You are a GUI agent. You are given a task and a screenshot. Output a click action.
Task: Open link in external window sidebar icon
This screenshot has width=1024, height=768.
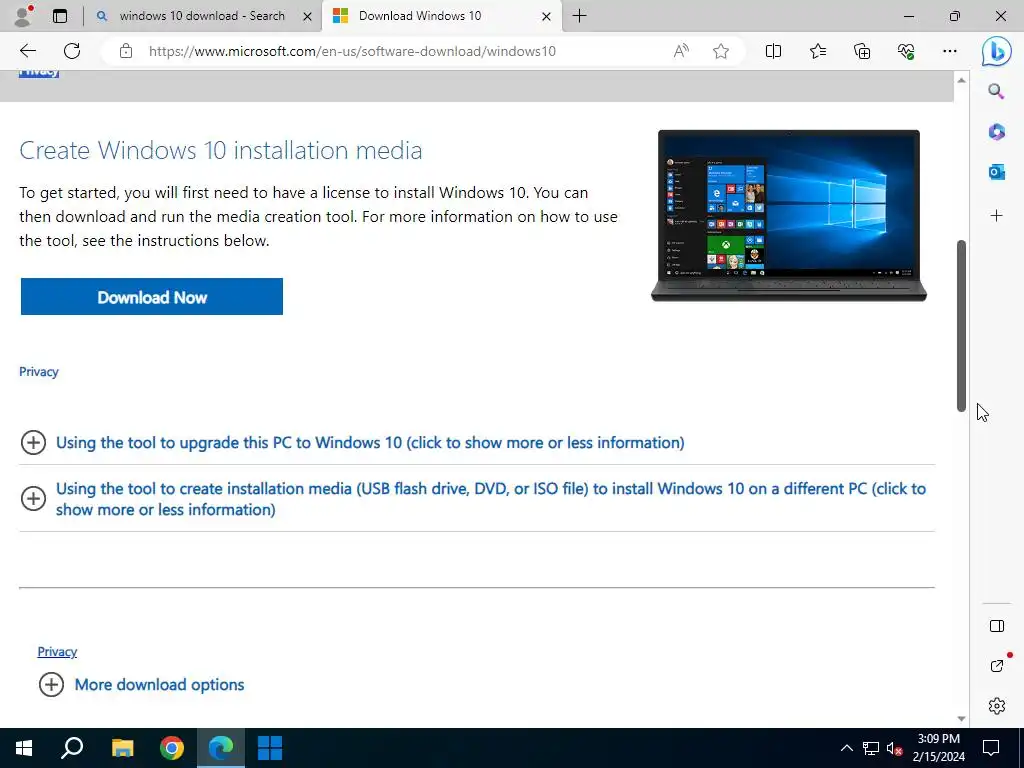pyautogui.click(x=997, y=665)
